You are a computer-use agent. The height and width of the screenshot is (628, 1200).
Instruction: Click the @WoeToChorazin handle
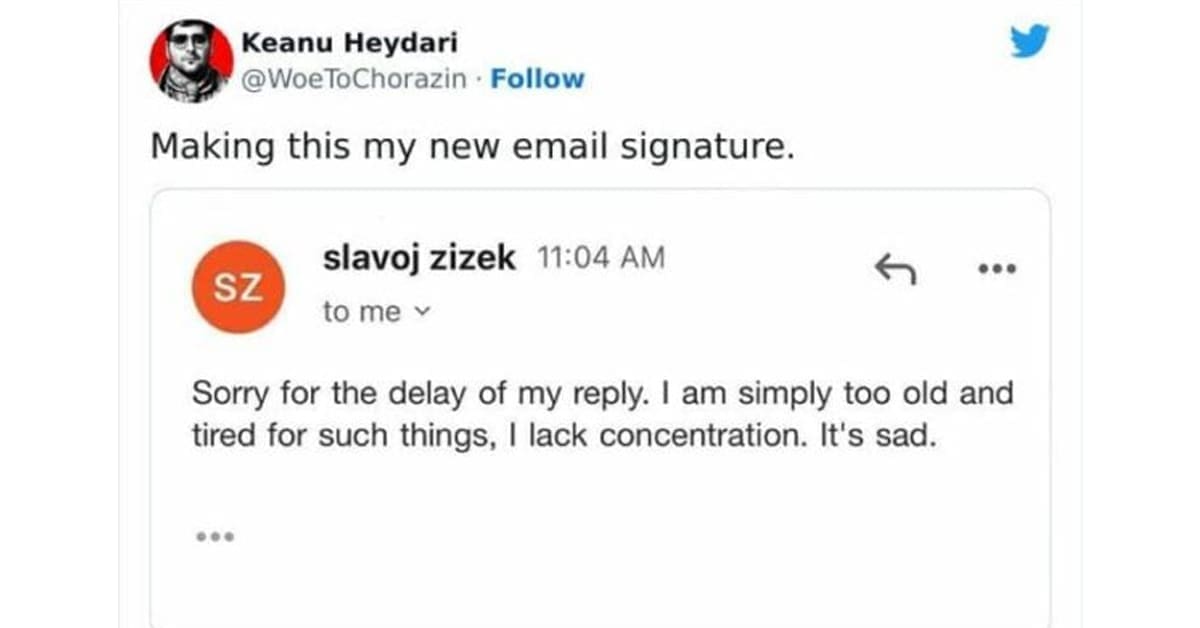click(x=354, y=79)
